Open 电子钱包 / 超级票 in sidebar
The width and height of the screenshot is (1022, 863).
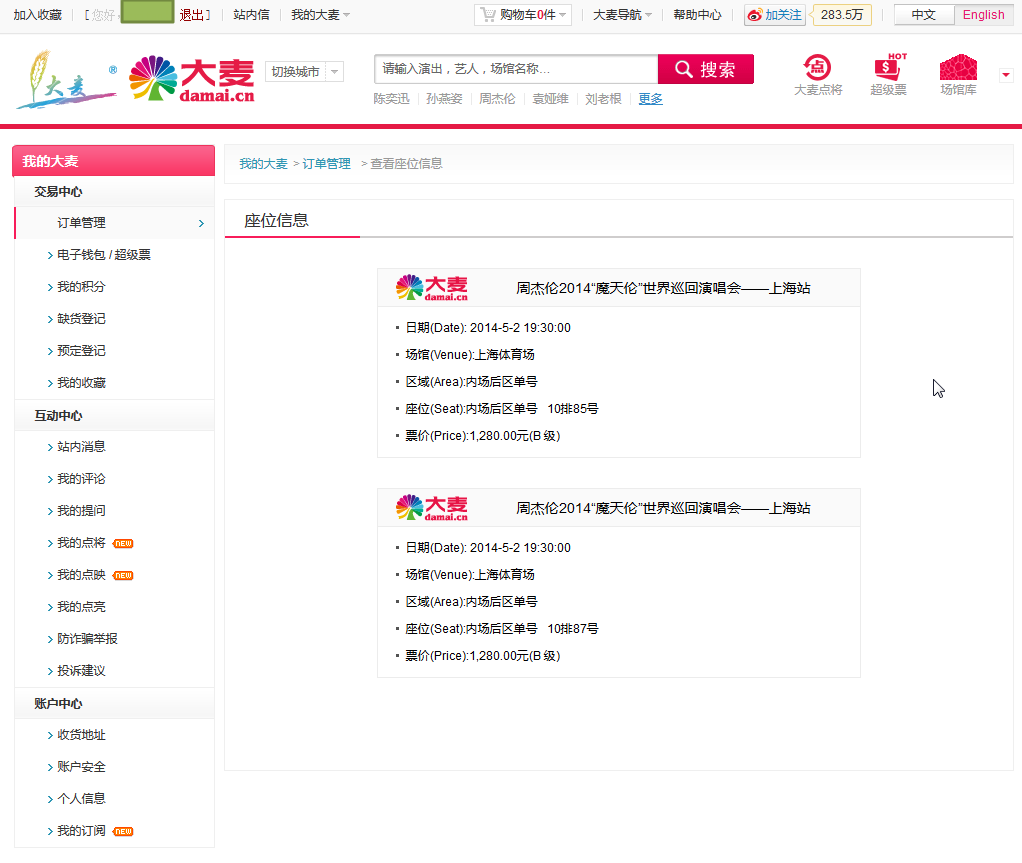104,255
